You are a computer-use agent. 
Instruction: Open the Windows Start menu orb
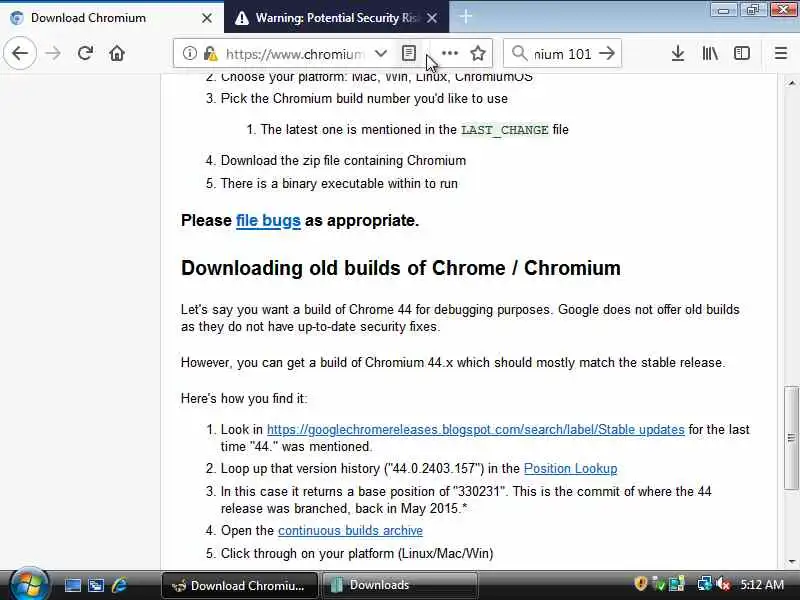pyautogui.click(x=28, y=584)
